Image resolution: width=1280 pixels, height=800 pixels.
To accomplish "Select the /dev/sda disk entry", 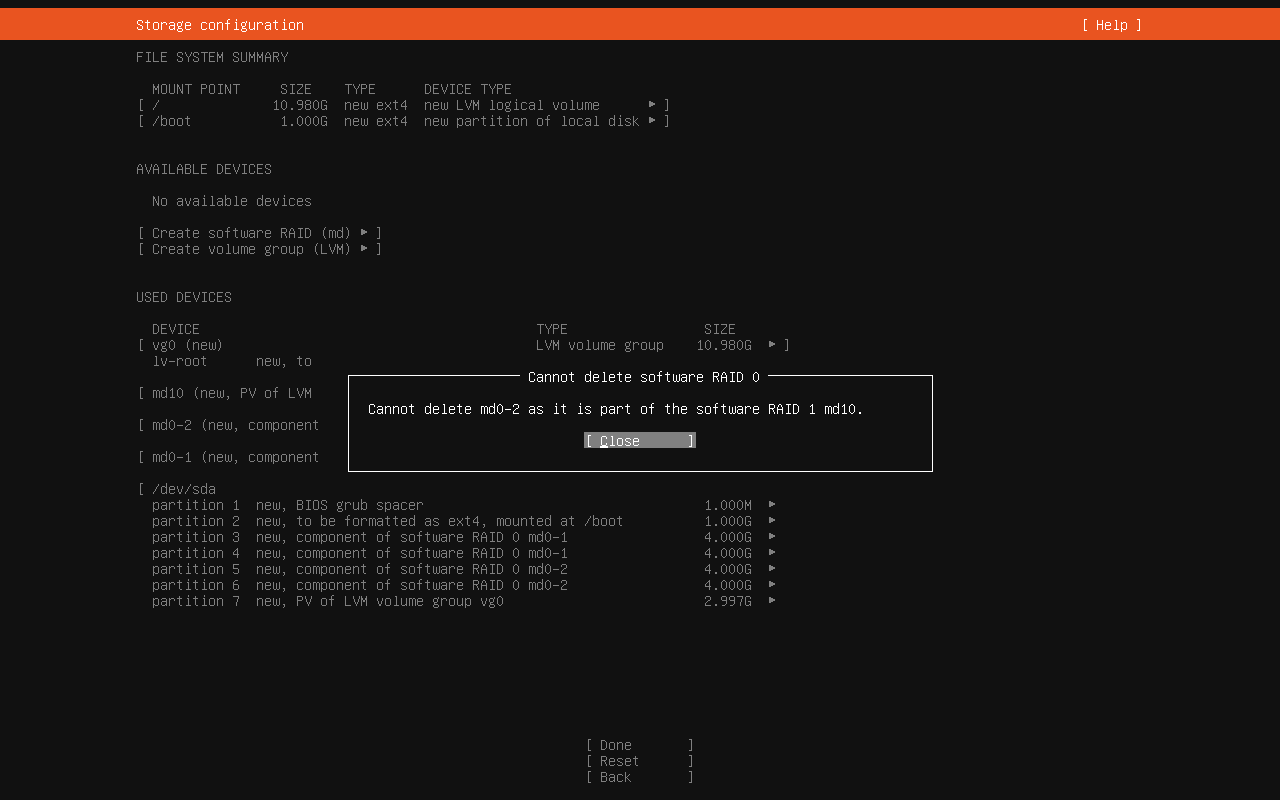I will pos(183,489).
